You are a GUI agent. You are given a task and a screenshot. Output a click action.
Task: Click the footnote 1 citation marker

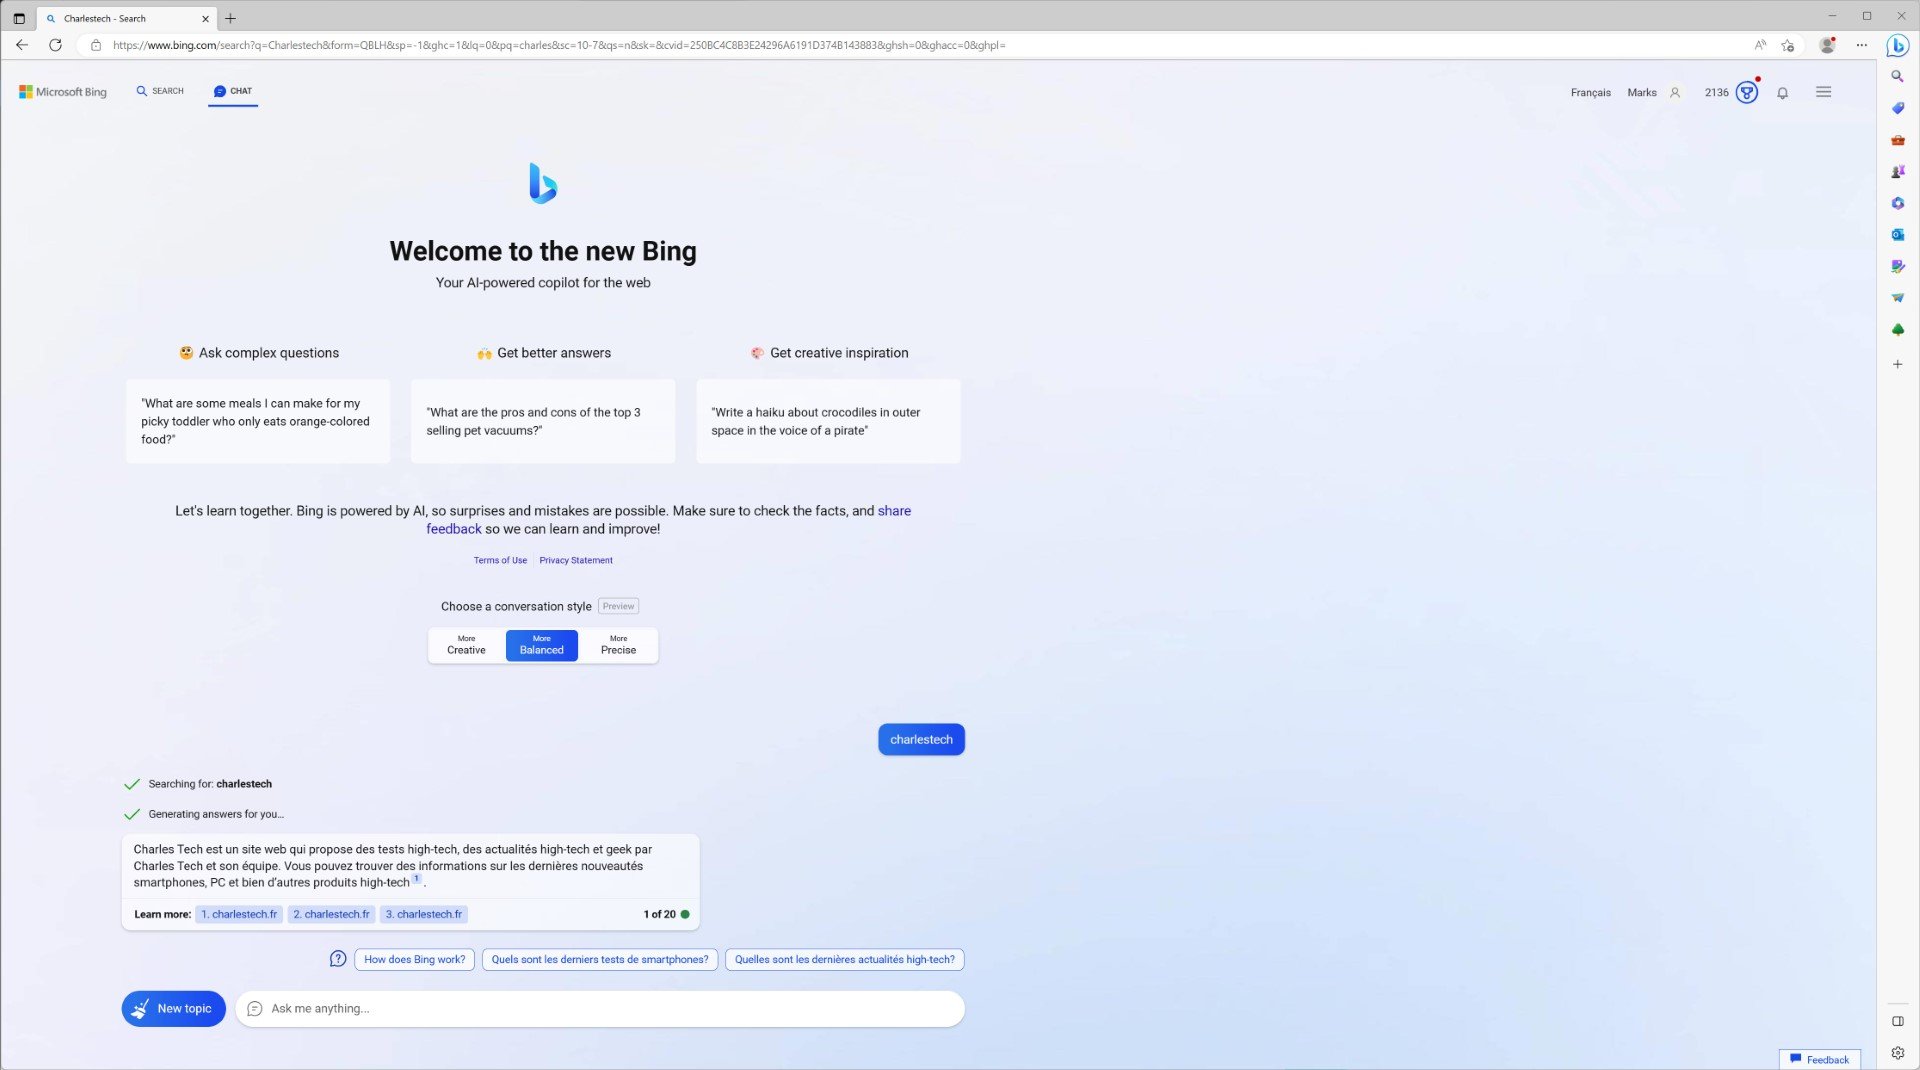[x=417, y=879]
